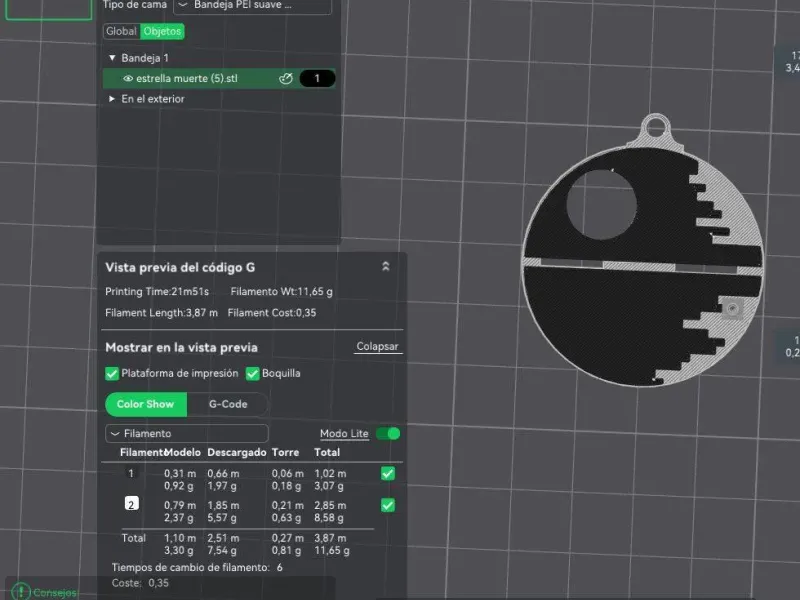Click the Descargado column header
The height and width of the screenshot is (600, 800).
click(237, 453)
